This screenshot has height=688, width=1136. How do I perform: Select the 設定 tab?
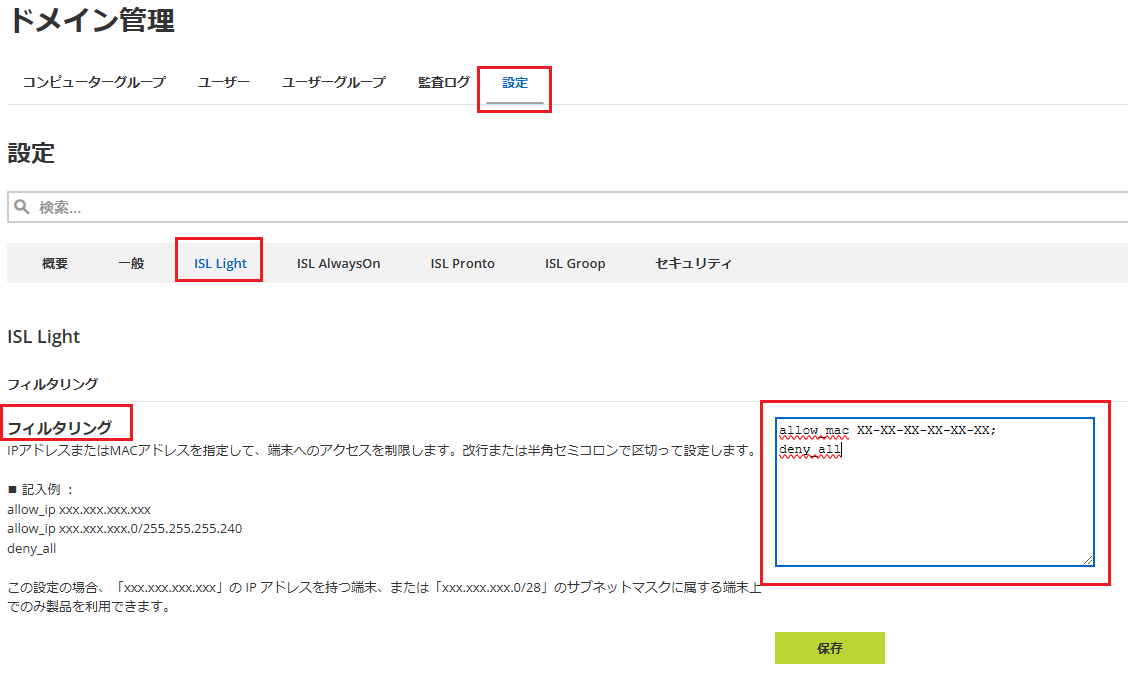[x=515, y=83]
